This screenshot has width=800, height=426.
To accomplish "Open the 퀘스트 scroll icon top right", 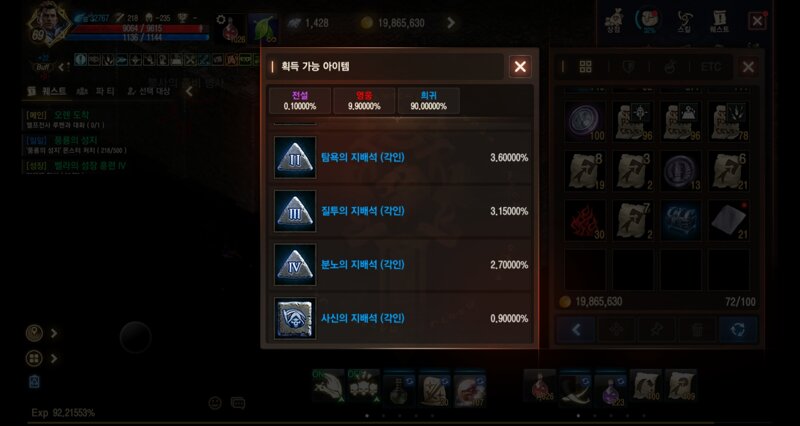I will [719, 21].
